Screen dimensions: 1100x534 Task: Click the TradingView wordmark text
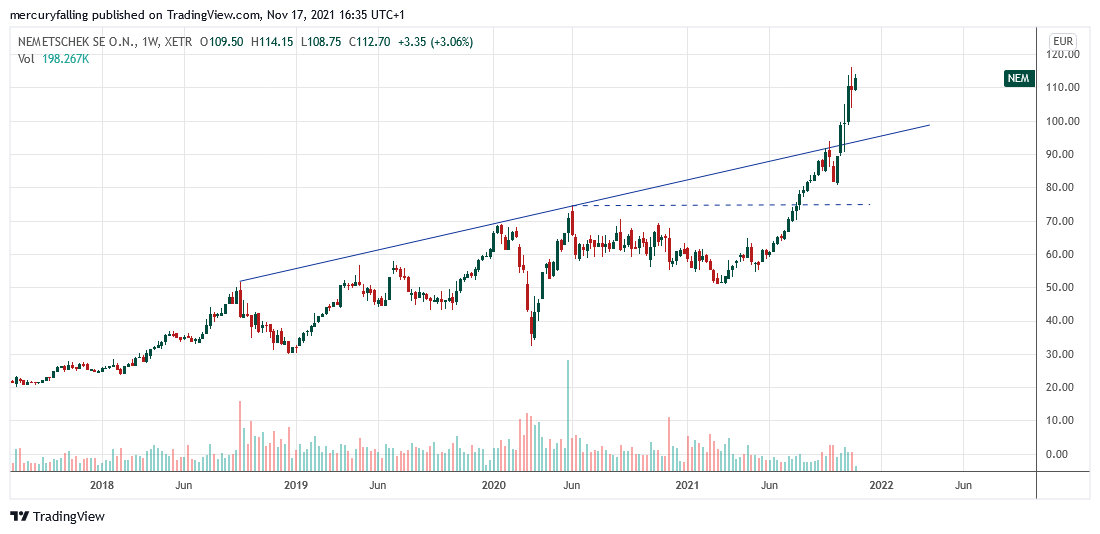[68, 517]
